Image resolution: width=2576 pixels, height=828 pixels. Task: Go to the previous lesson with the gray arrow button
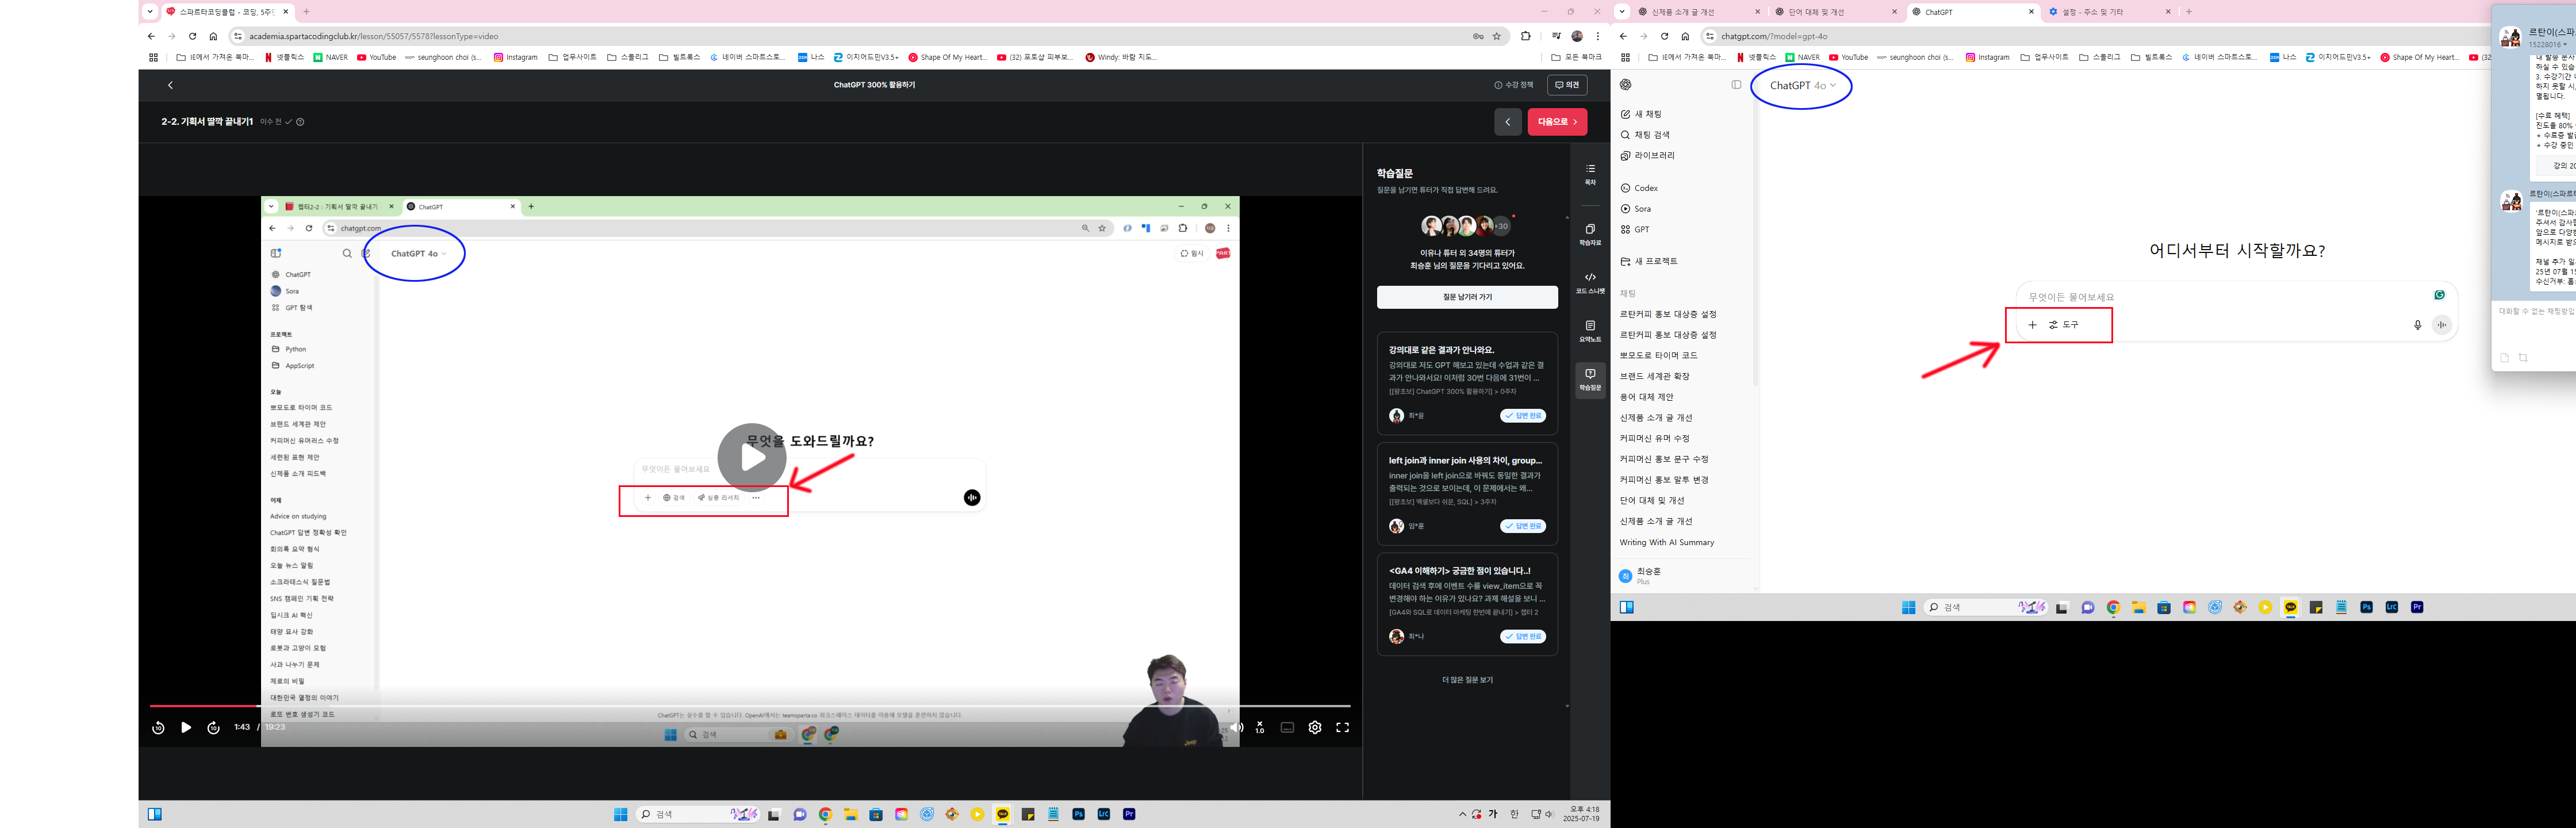1508,122
